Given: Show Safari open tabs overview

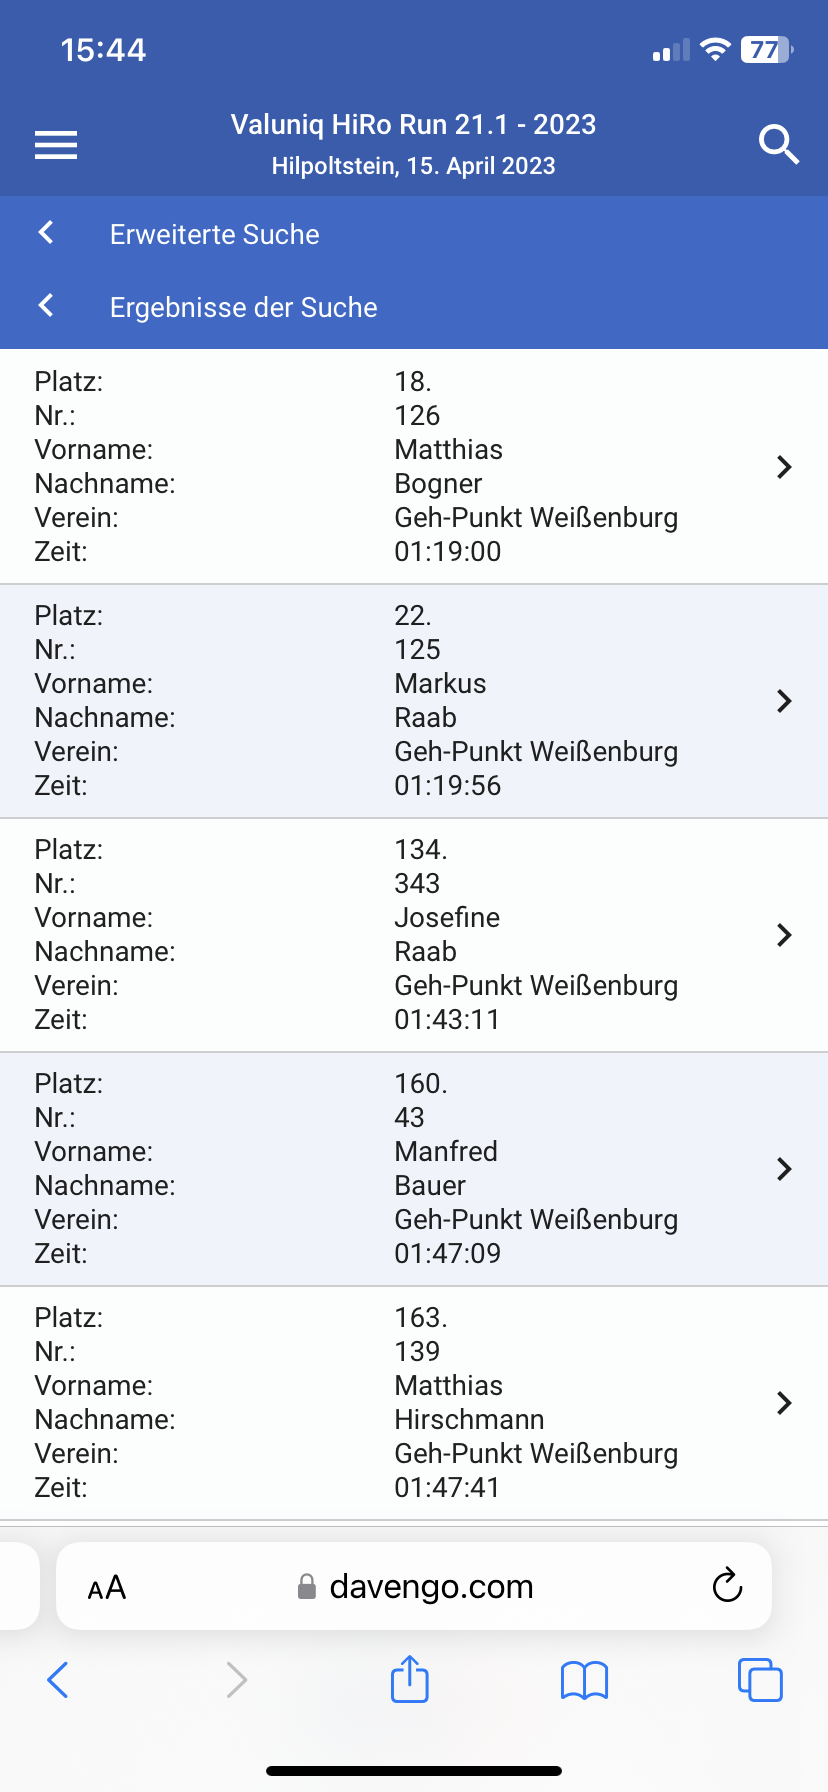Looking at the screenshot, I should coord(760,1680).
